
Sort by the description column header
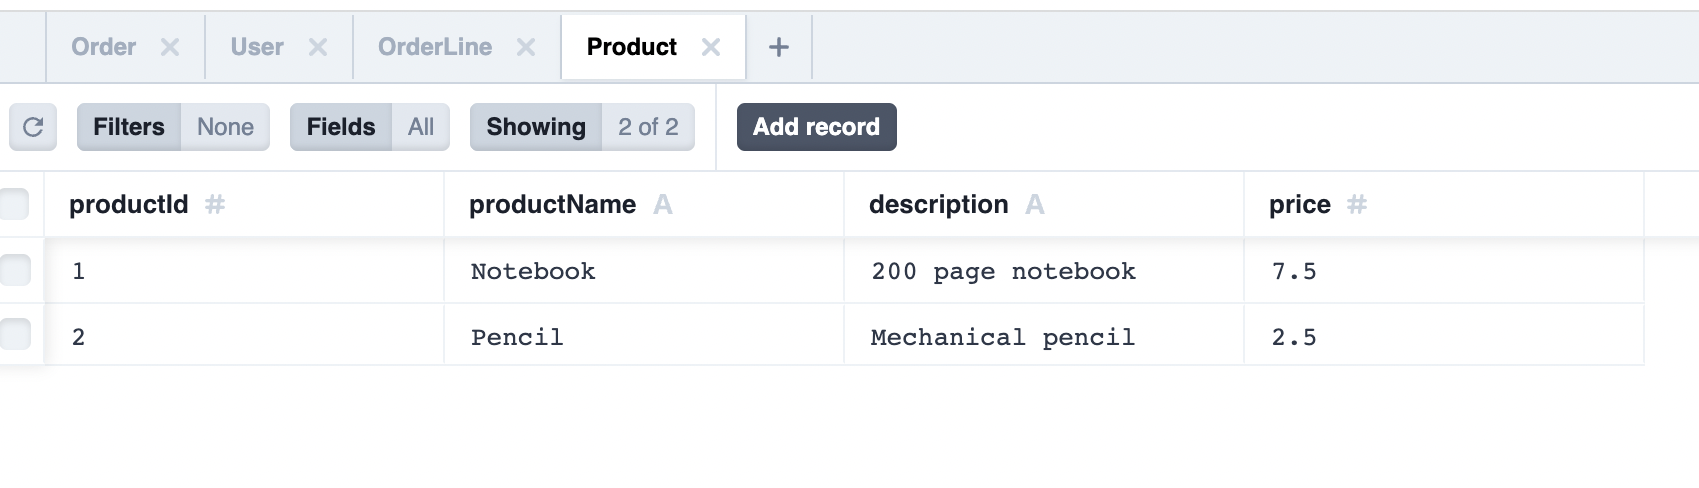click(938, 205)
